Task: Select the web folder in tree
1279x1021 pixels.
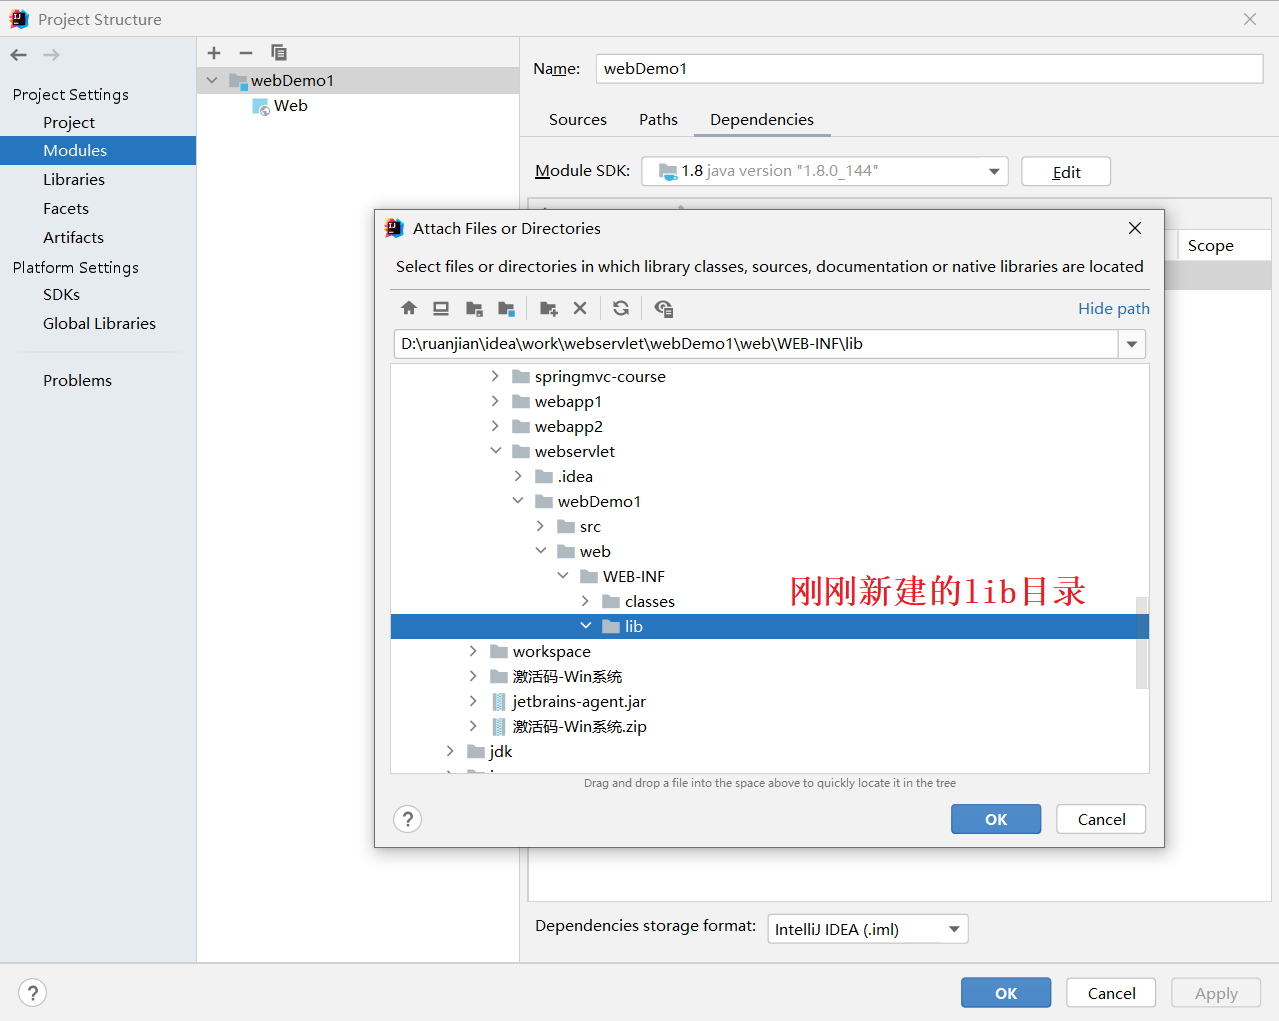Action: tap(595, 551)
